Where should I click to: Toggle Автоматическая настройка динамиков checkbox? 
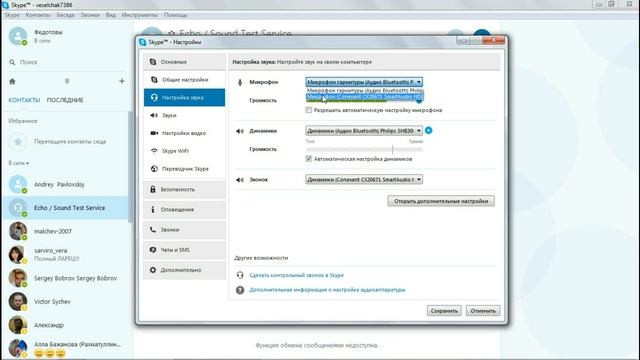[309, 159]
